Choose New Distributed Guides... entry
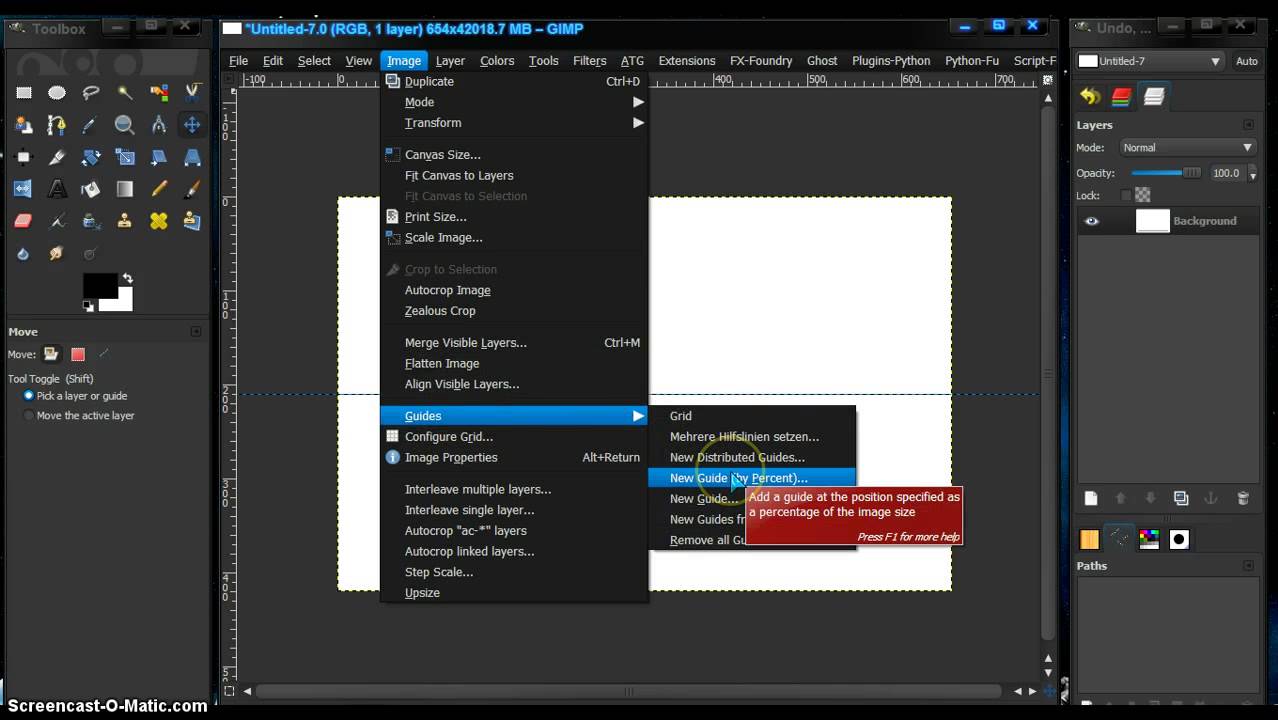This screenshot has height=720, width=1278. coord(752,457)
